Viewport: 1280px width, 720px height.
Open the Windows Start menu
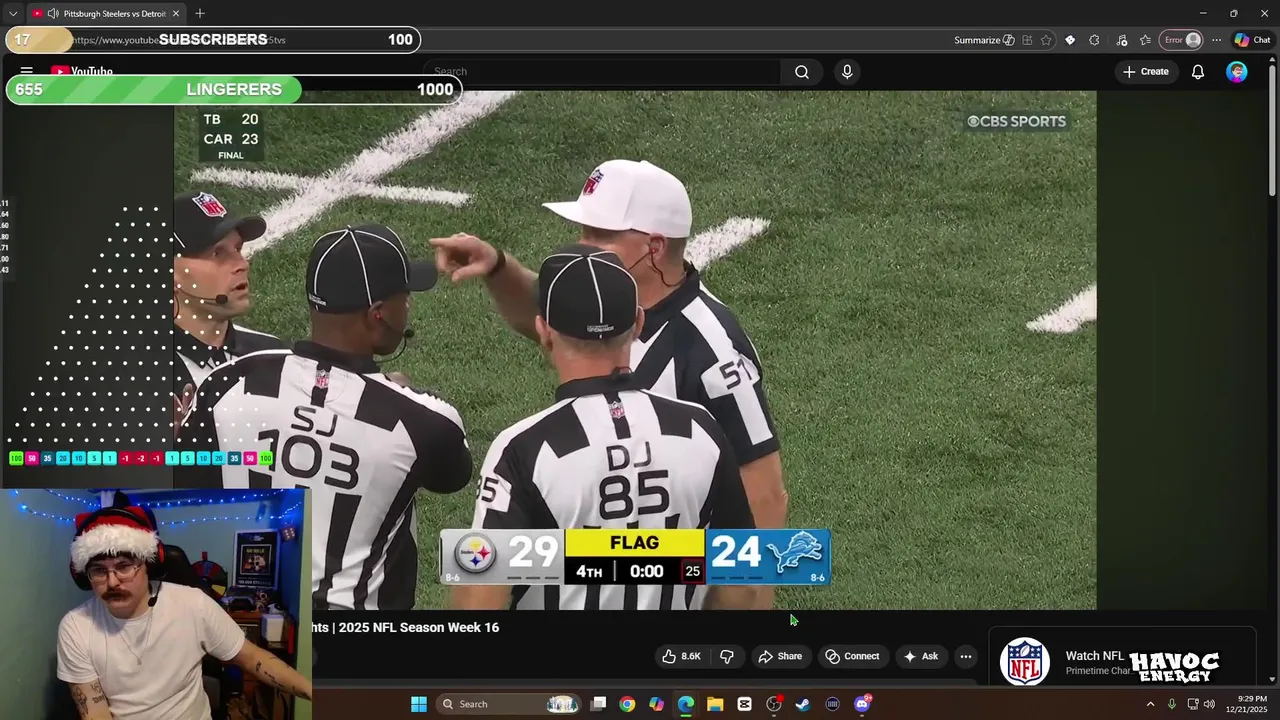(x=419, y=704)
